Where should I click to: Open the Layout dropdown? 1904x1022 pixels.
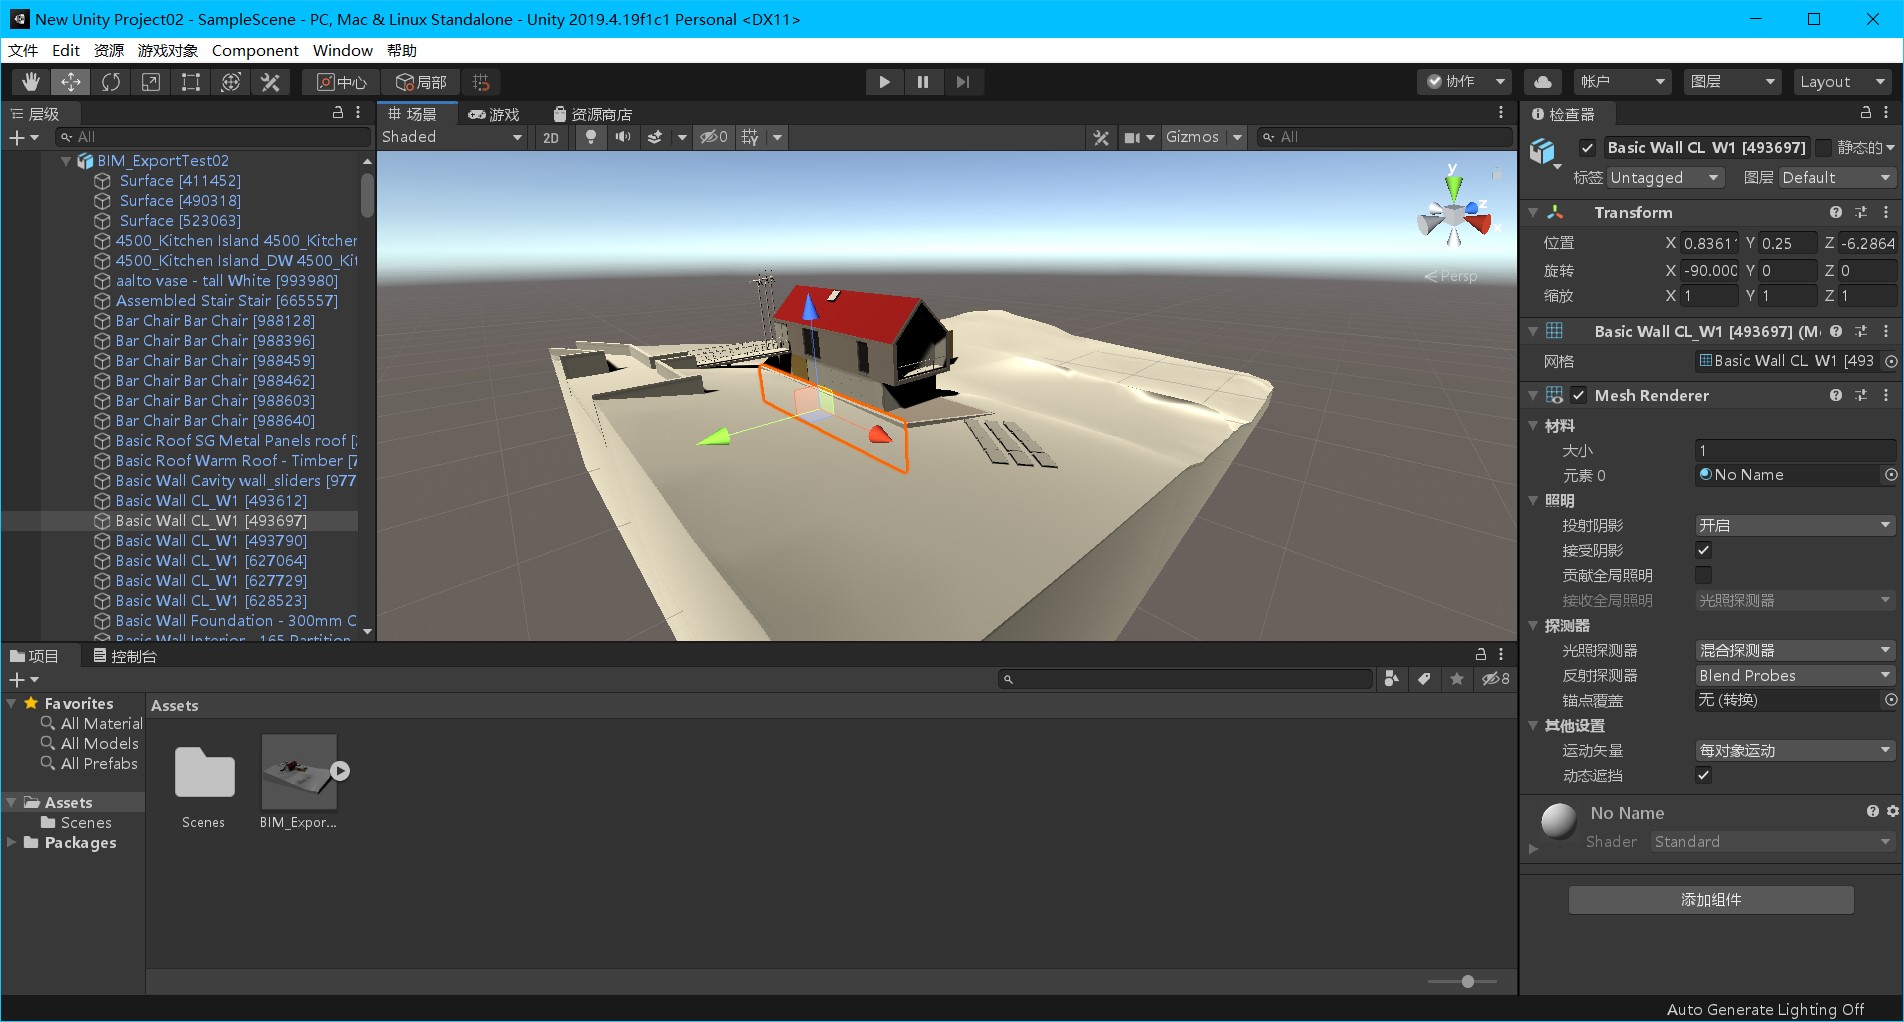point(1841,81)
